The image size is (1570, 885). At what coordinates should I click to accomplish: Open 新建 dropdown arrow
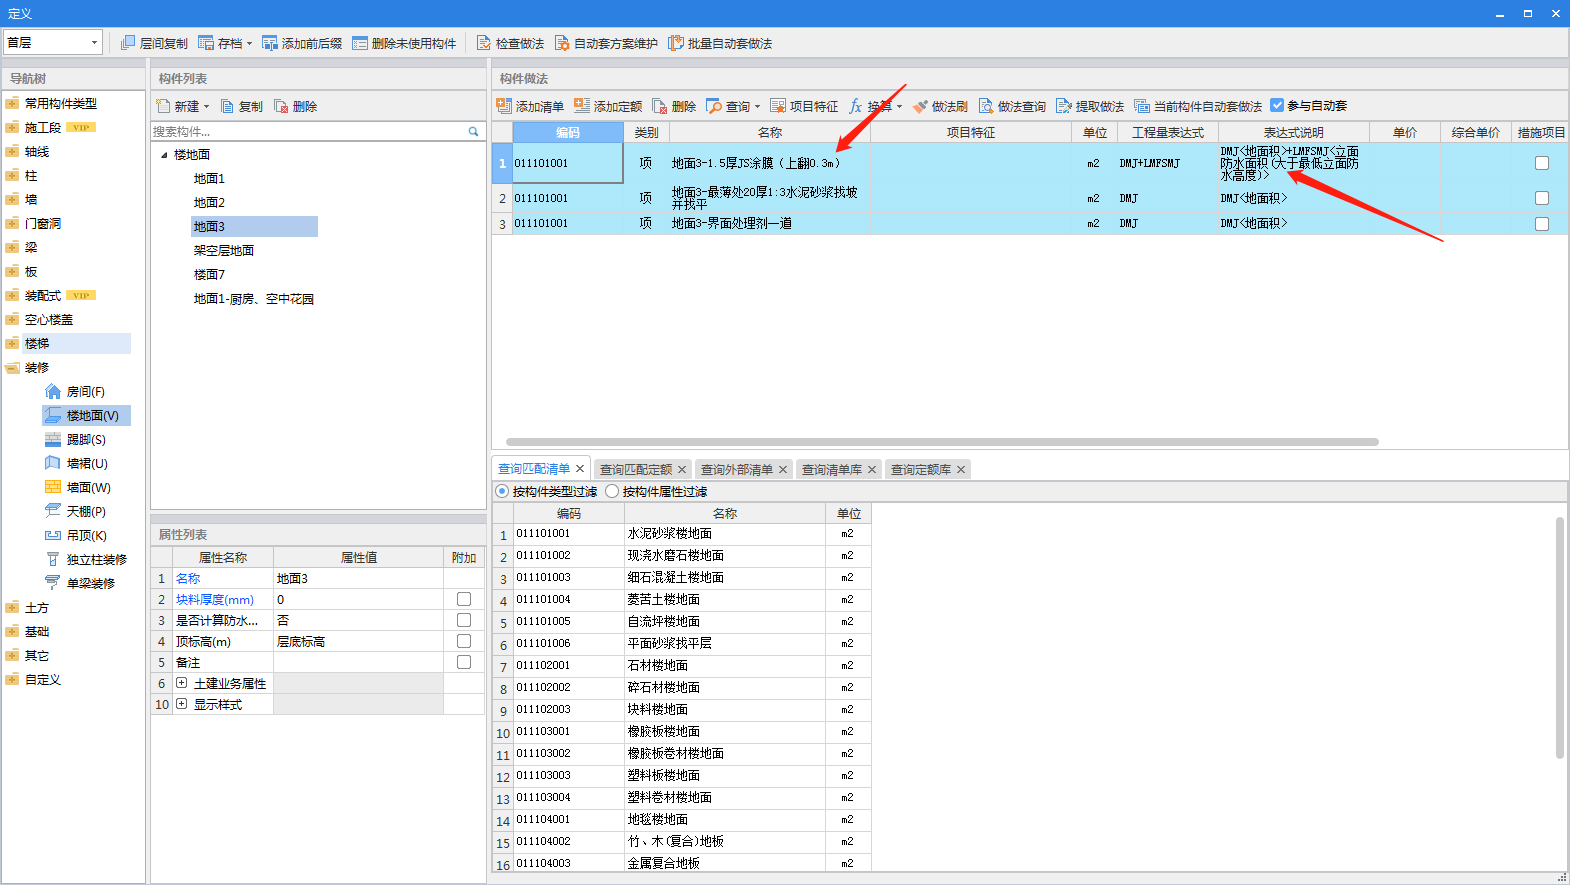[207, 107]
